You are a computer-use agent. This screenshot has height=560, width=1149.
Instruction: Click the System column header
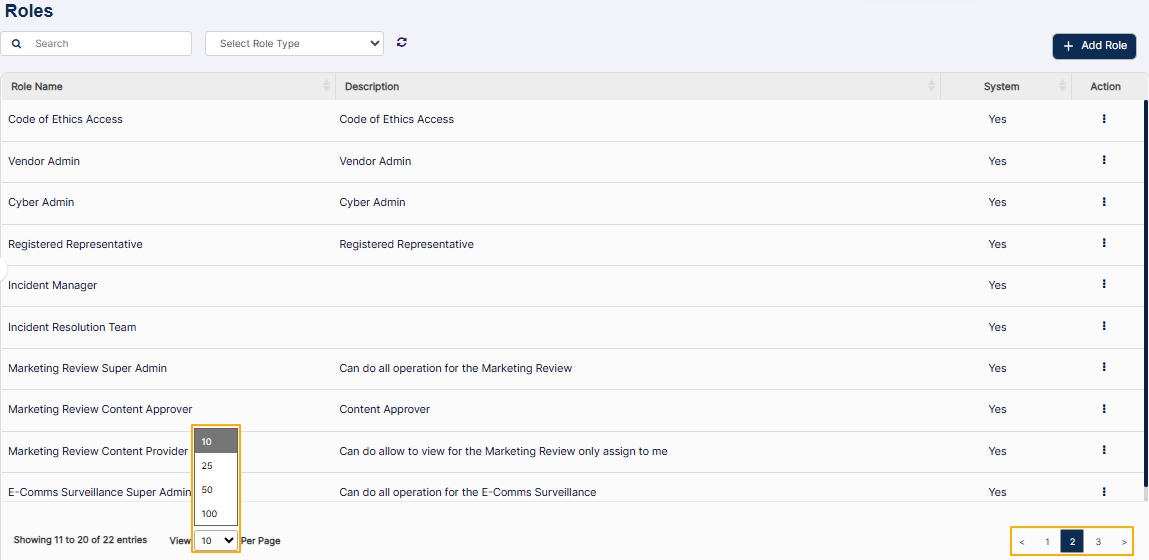tap(1005, 86)
